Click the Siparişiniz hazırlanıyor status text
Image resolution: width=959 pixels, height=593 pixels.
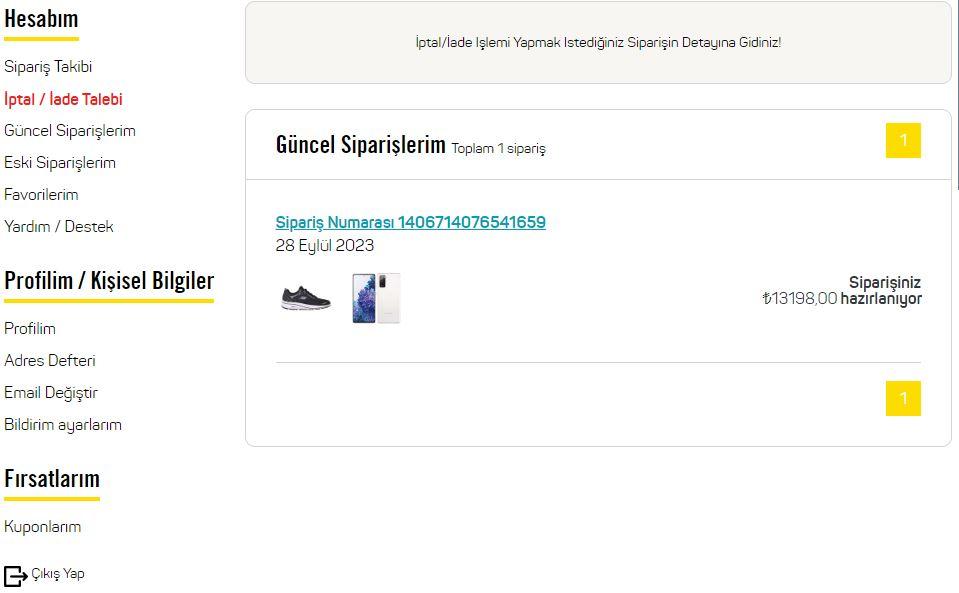[x=881, y=291]
